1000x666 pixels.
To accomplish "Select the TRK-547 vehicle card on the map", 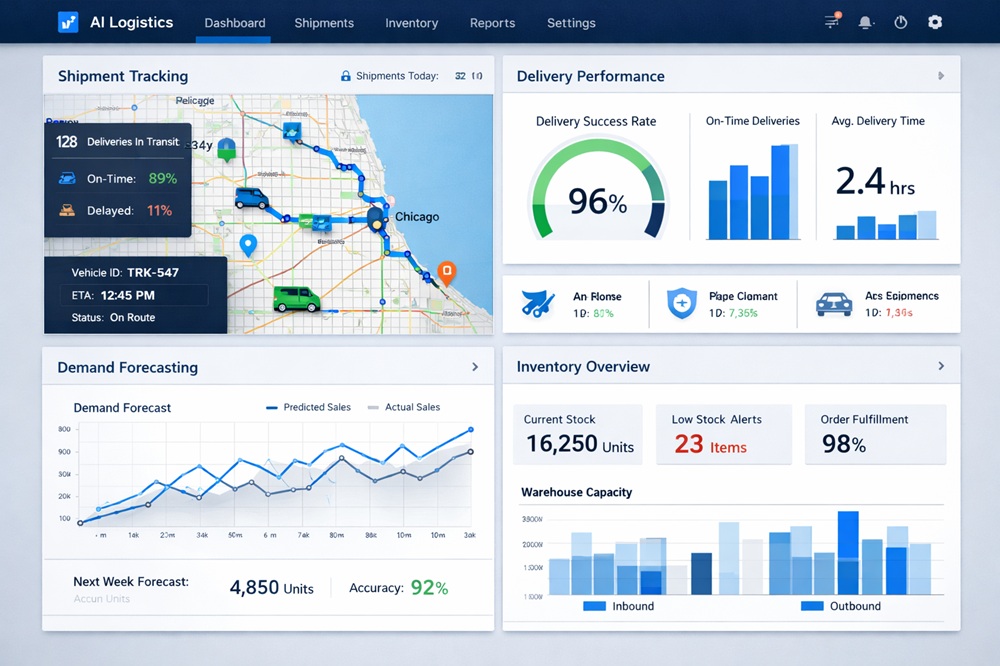I will tap(136, 295).
